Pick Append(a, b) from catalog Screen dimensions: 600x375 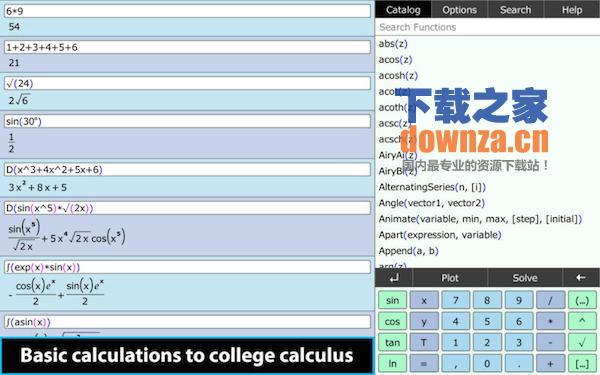click(x=408, y=251)
